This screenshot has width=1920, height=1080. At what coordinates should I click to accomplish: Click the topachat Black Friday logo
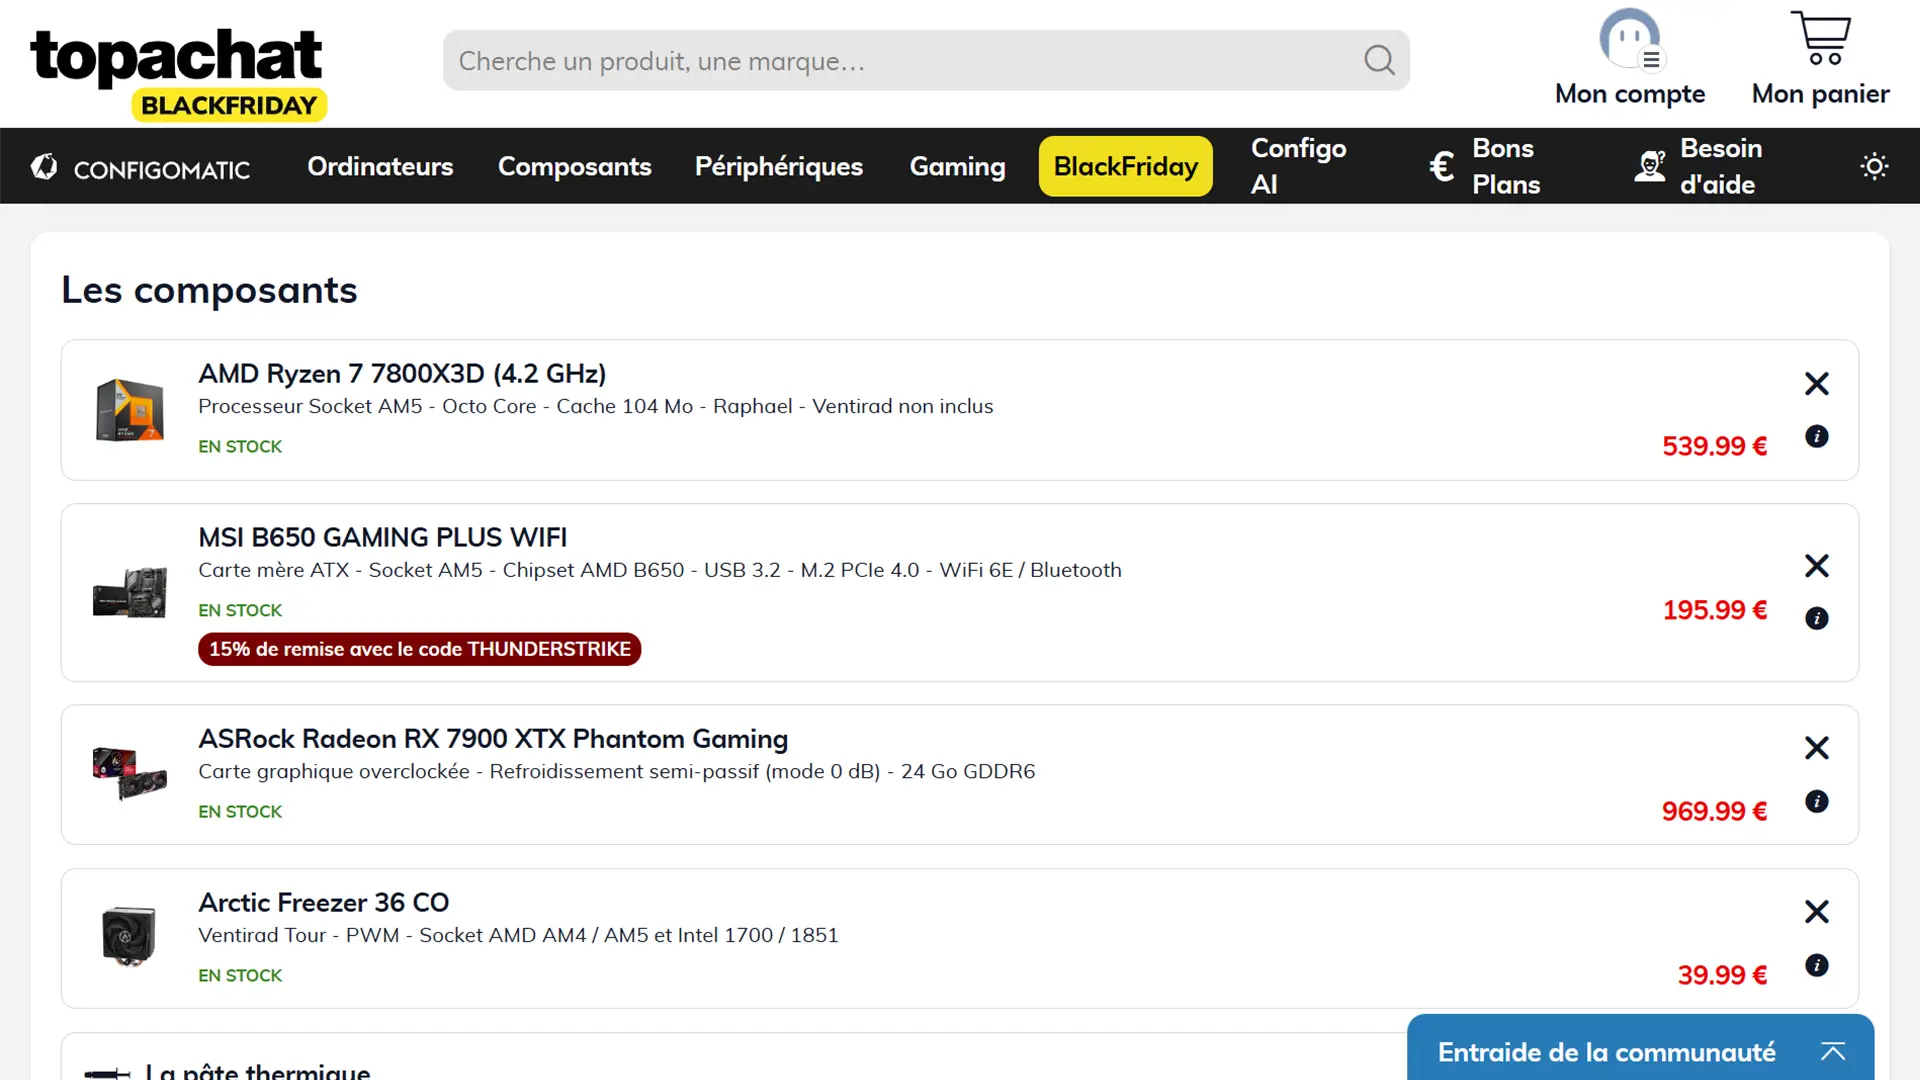[178, 75]
